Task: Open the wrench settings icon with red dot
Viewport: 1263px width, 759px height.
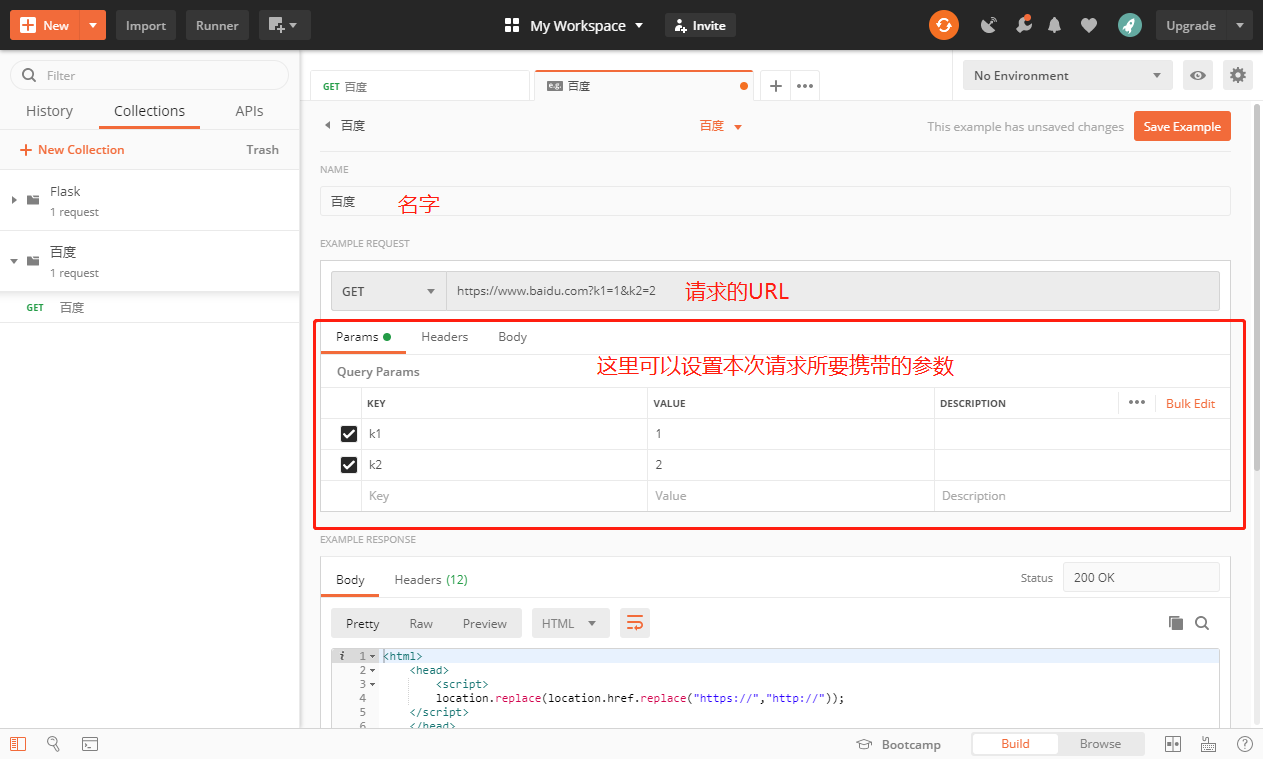Action: pyautogui.click(x=1023, y=24)
